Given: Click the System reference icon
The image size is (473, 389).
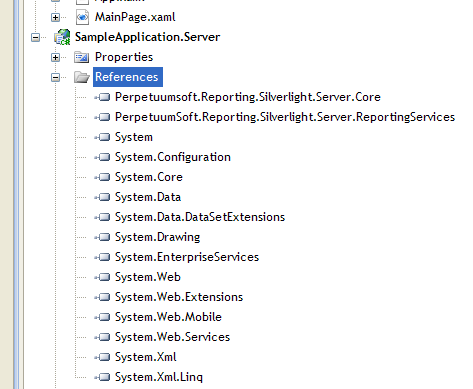Looking at the screenshot, I should [102, 137].
